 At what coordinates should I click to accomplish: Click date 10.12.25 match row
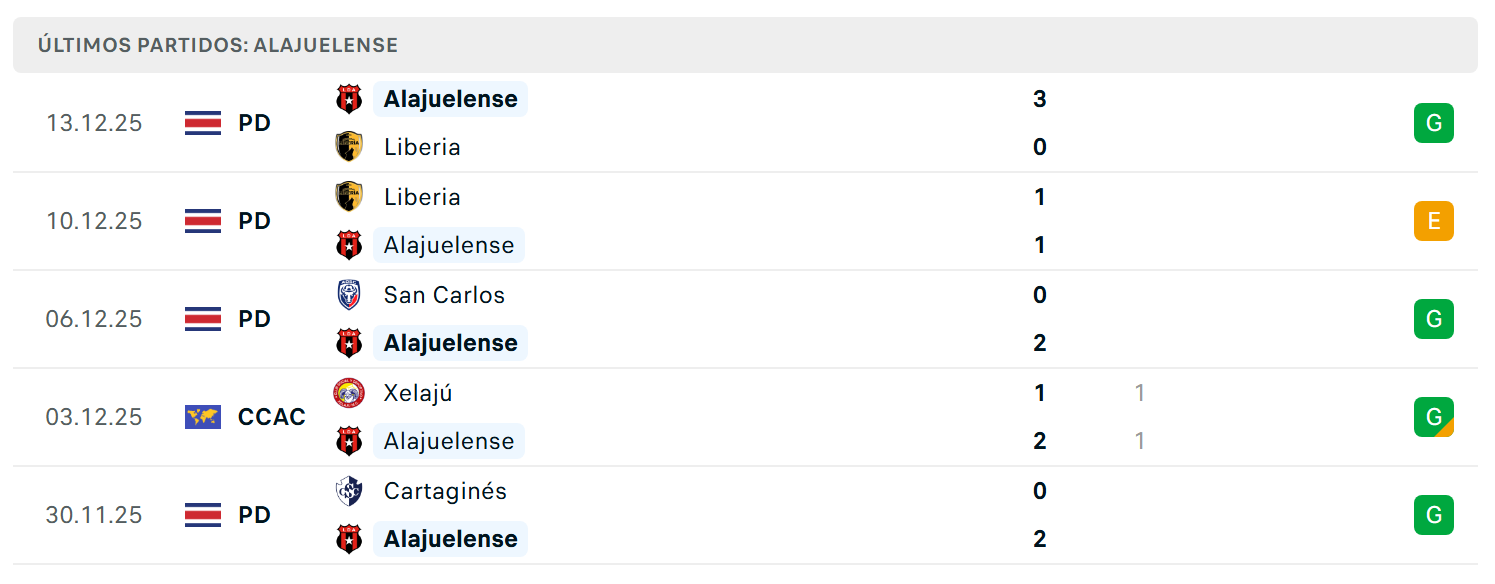tap(94, 221)
